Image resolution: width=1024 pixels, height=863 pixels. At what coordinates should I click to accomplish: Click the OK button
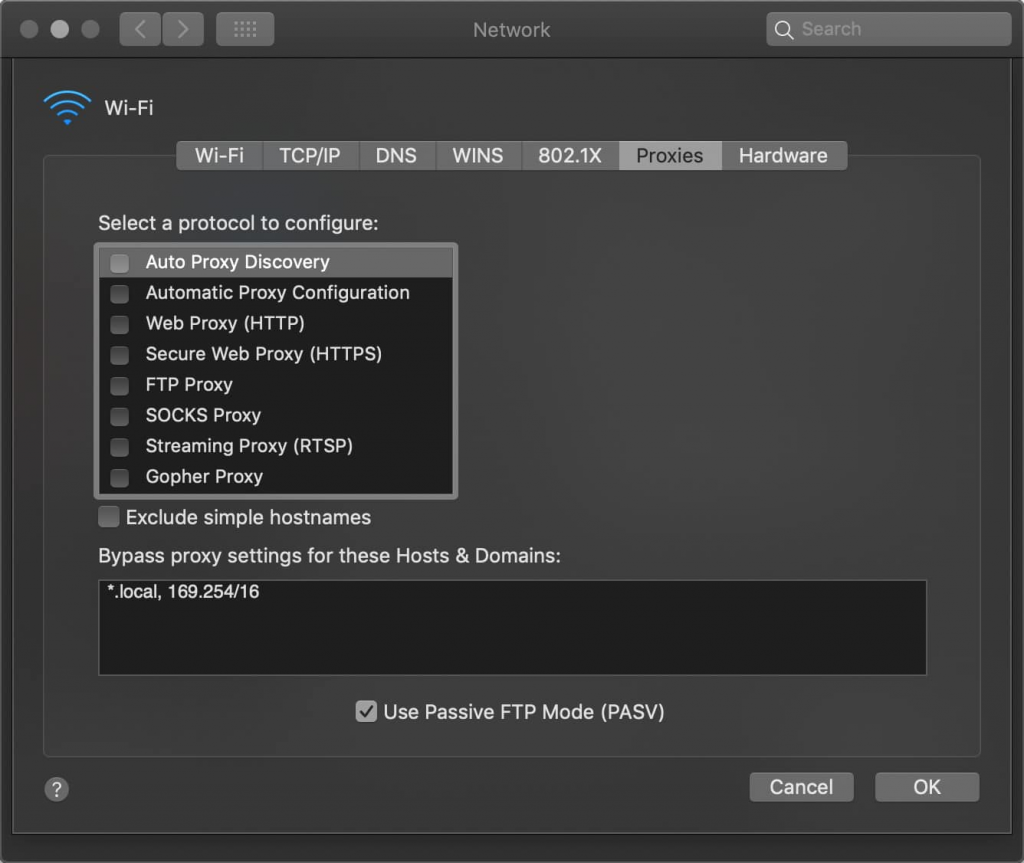tap(926, 787)
